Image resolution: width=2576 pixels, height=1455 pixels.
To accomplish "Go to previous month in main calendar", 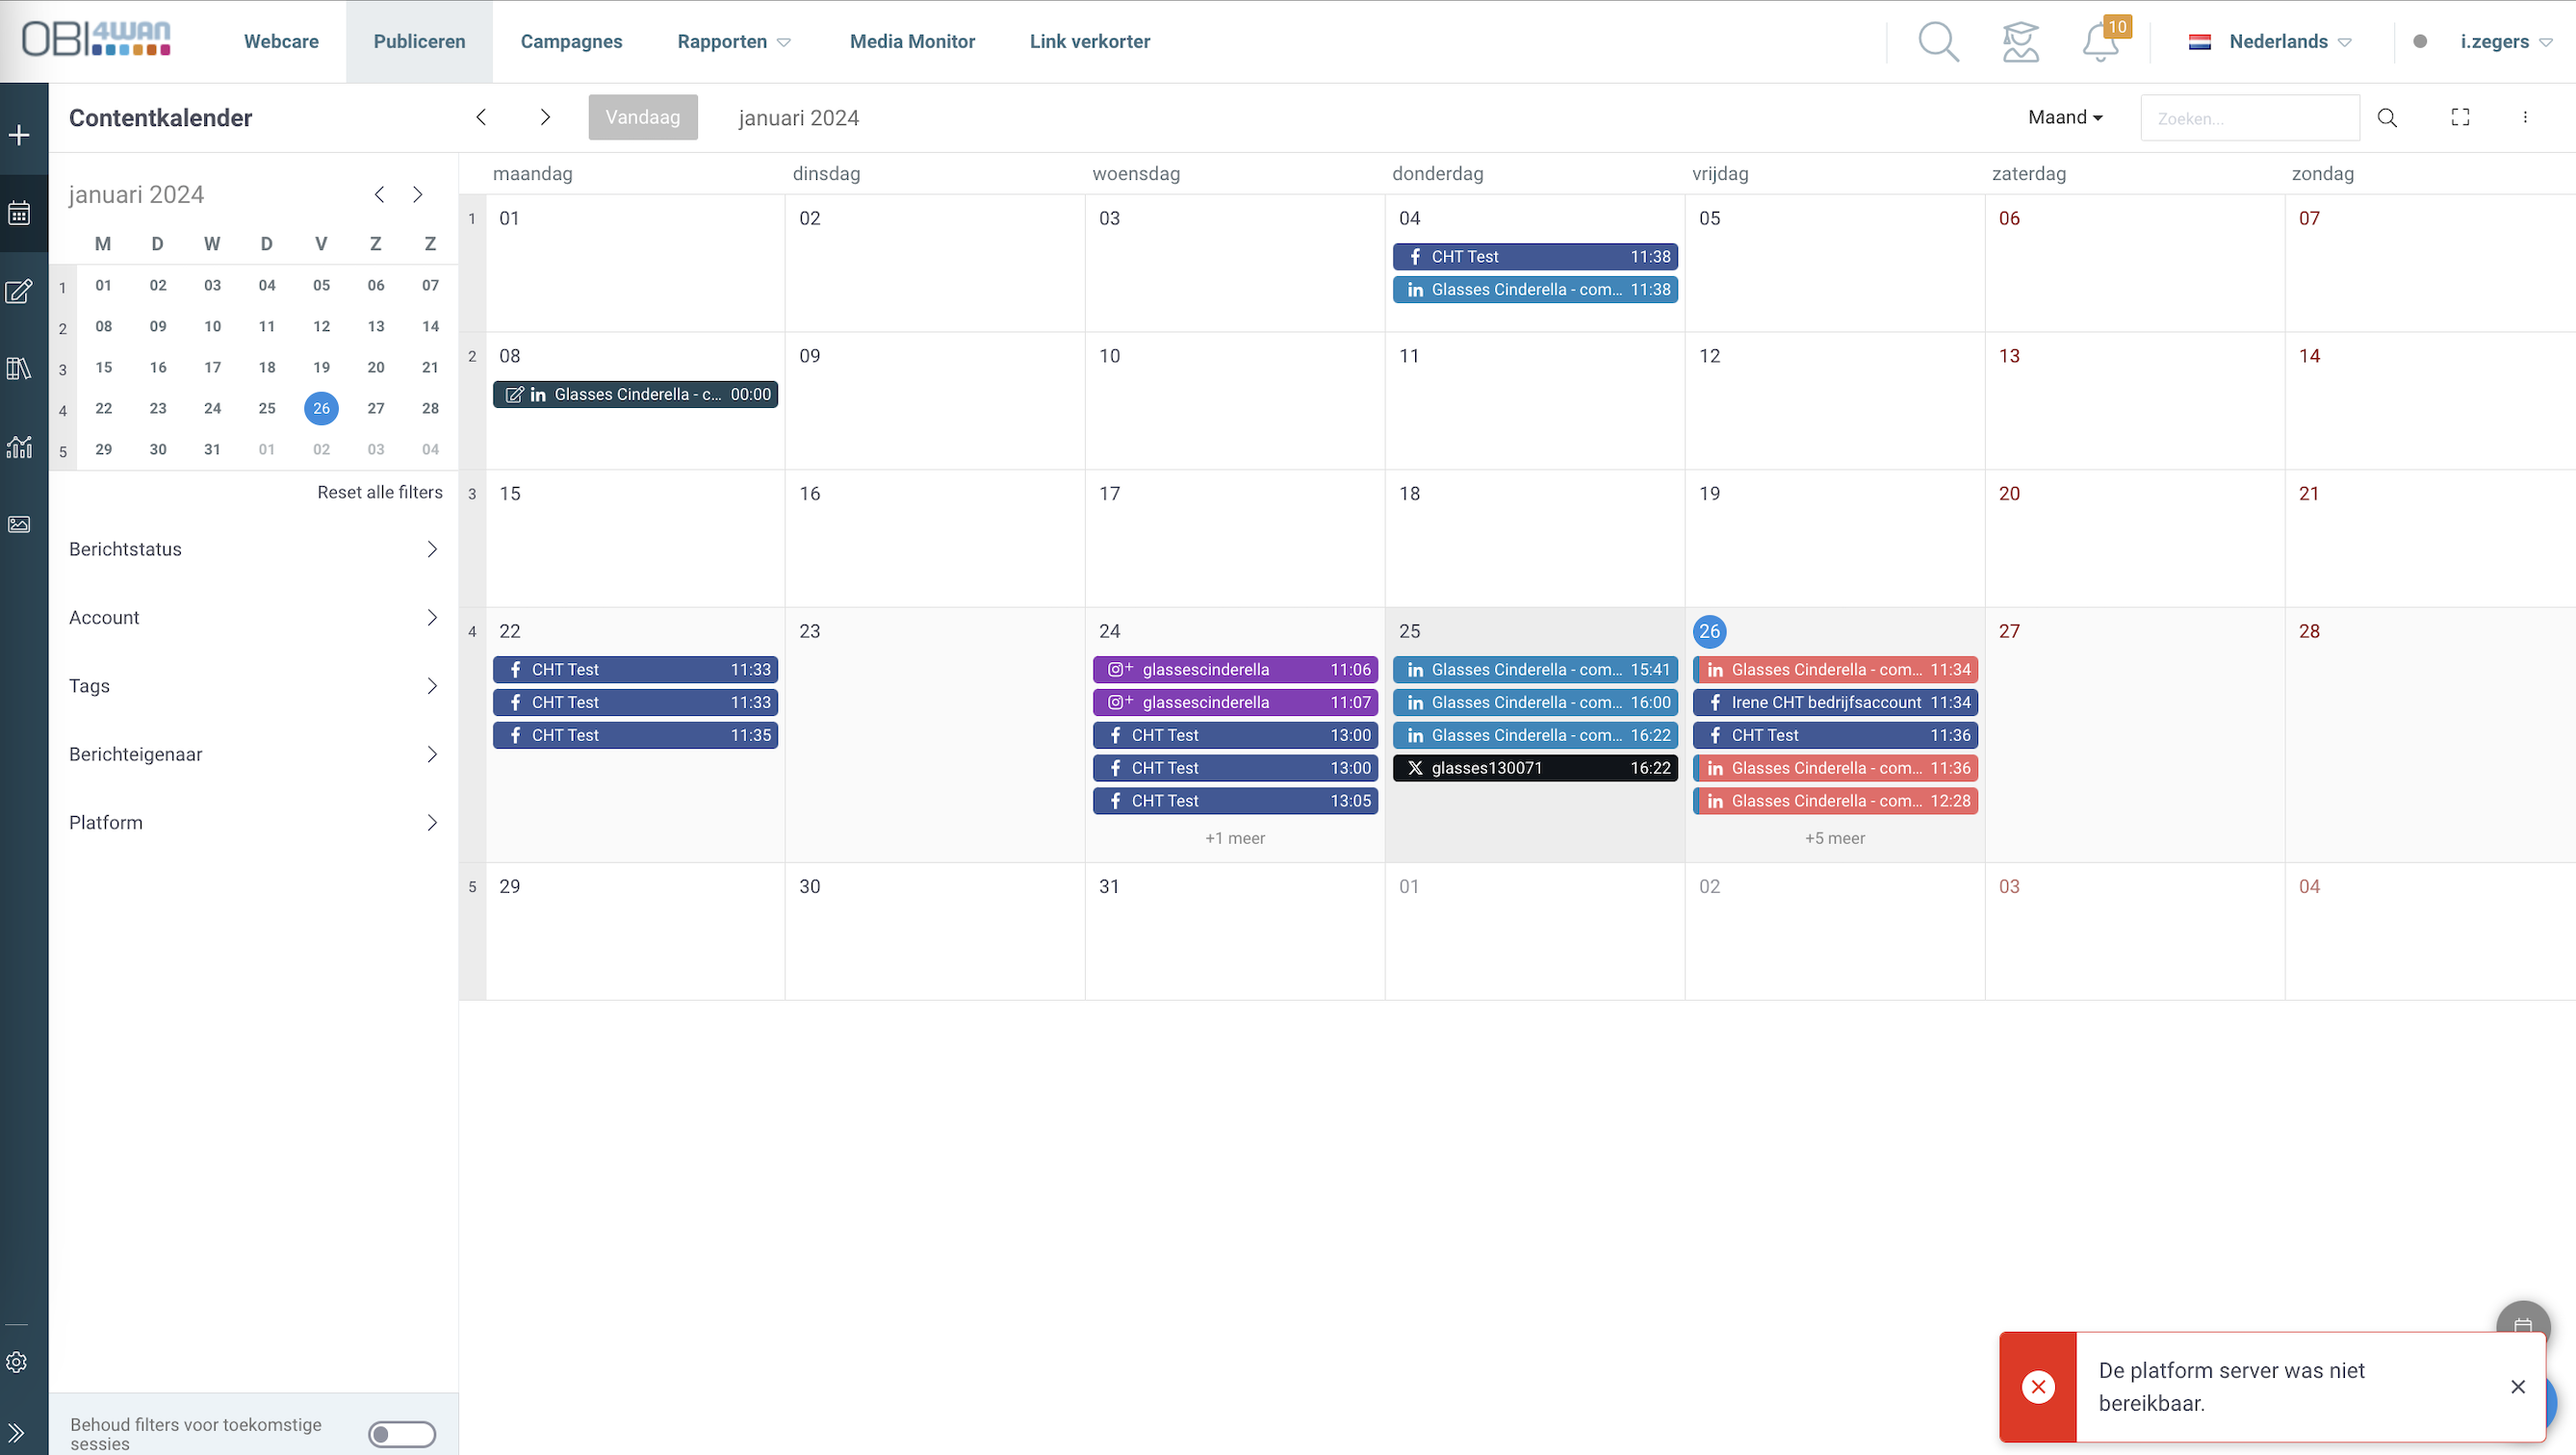I will [481, 117].
